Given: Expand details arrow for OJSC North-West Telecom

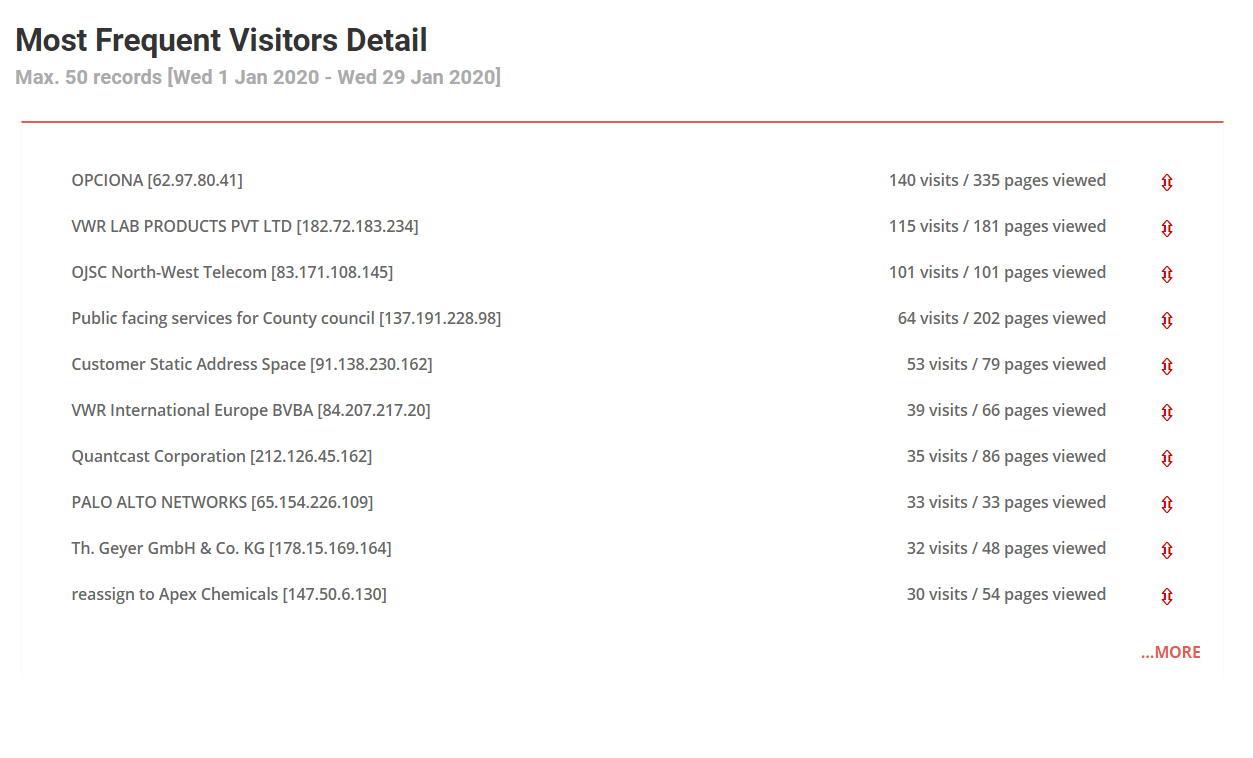Looking at the screenshot, I should tap(1166, 274).
